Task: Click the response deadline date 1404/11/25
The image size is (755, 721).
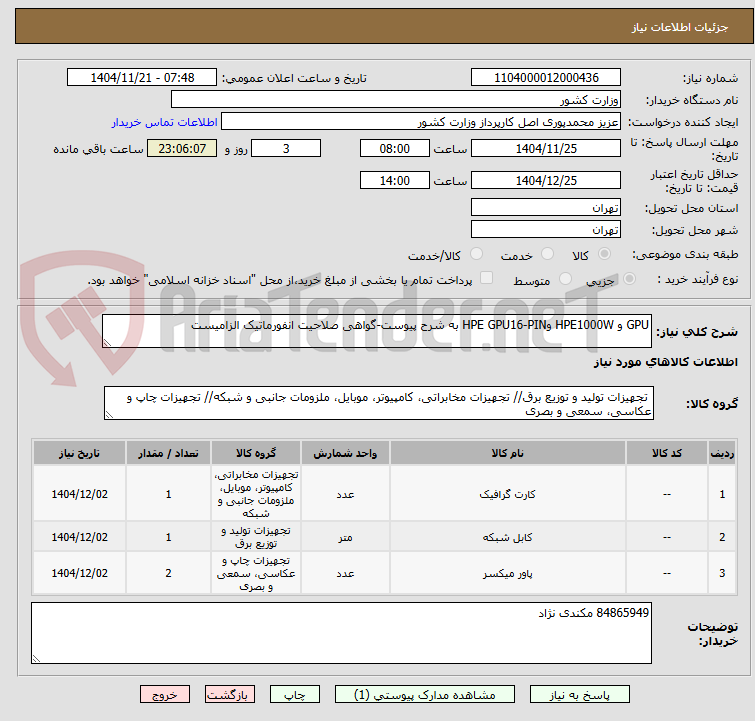Action: 546,148
